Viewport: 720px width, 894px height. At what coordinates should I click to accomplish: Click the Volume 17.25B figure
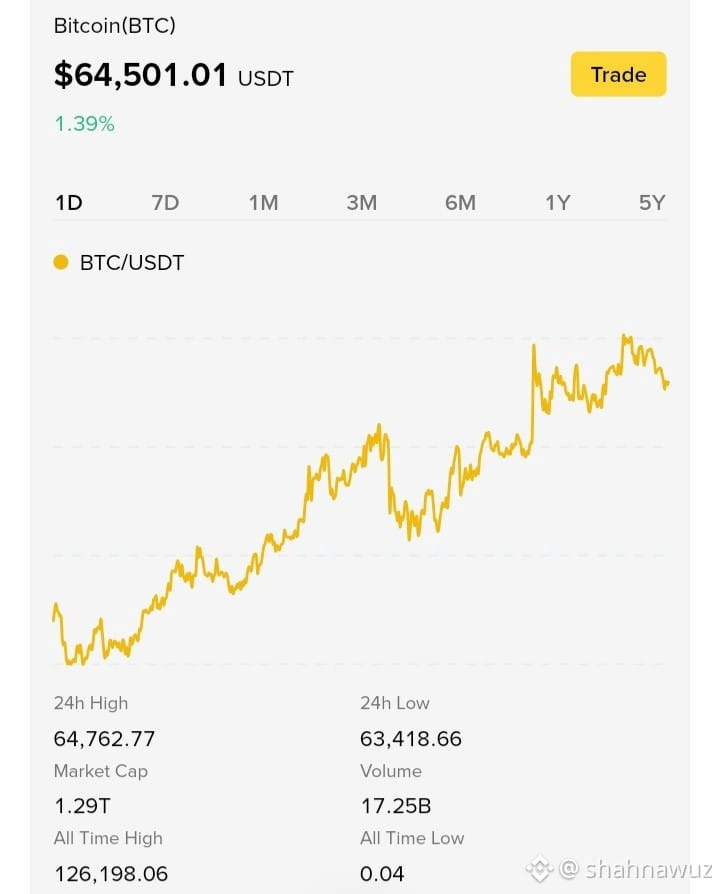[396, 806]
